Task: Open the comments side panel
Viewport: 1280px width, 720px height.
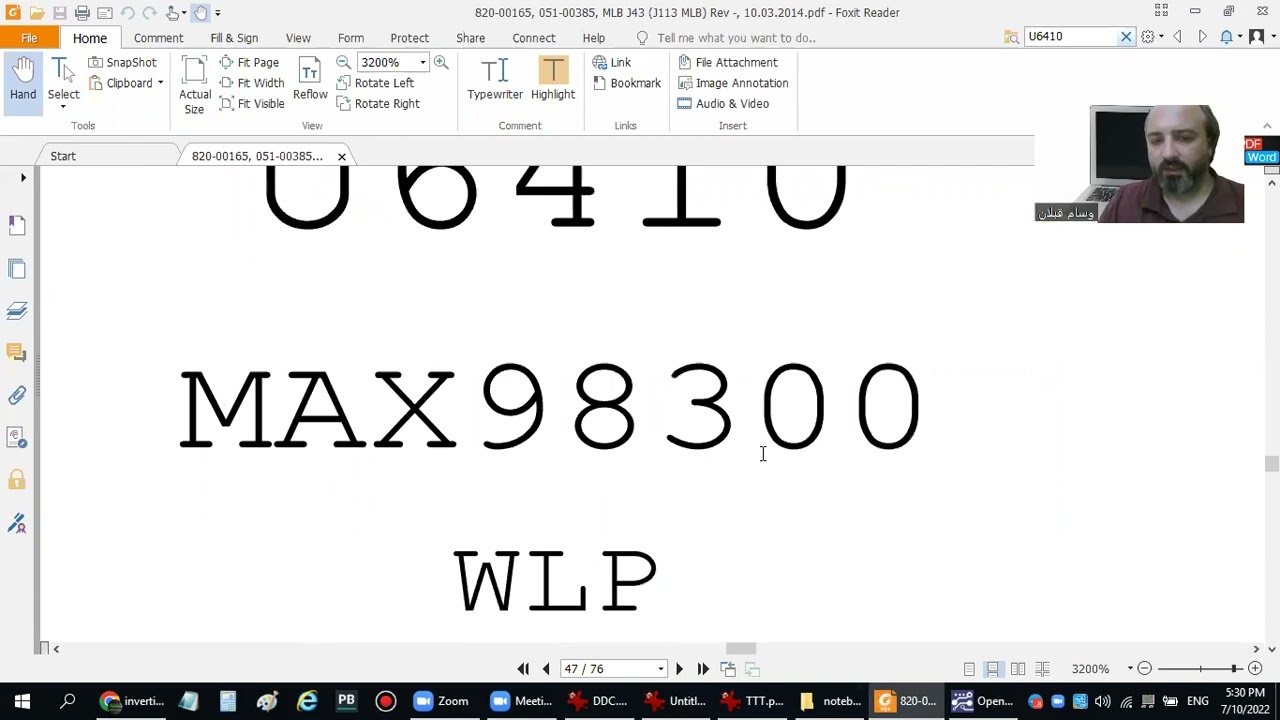Action: tap(17, 353)
